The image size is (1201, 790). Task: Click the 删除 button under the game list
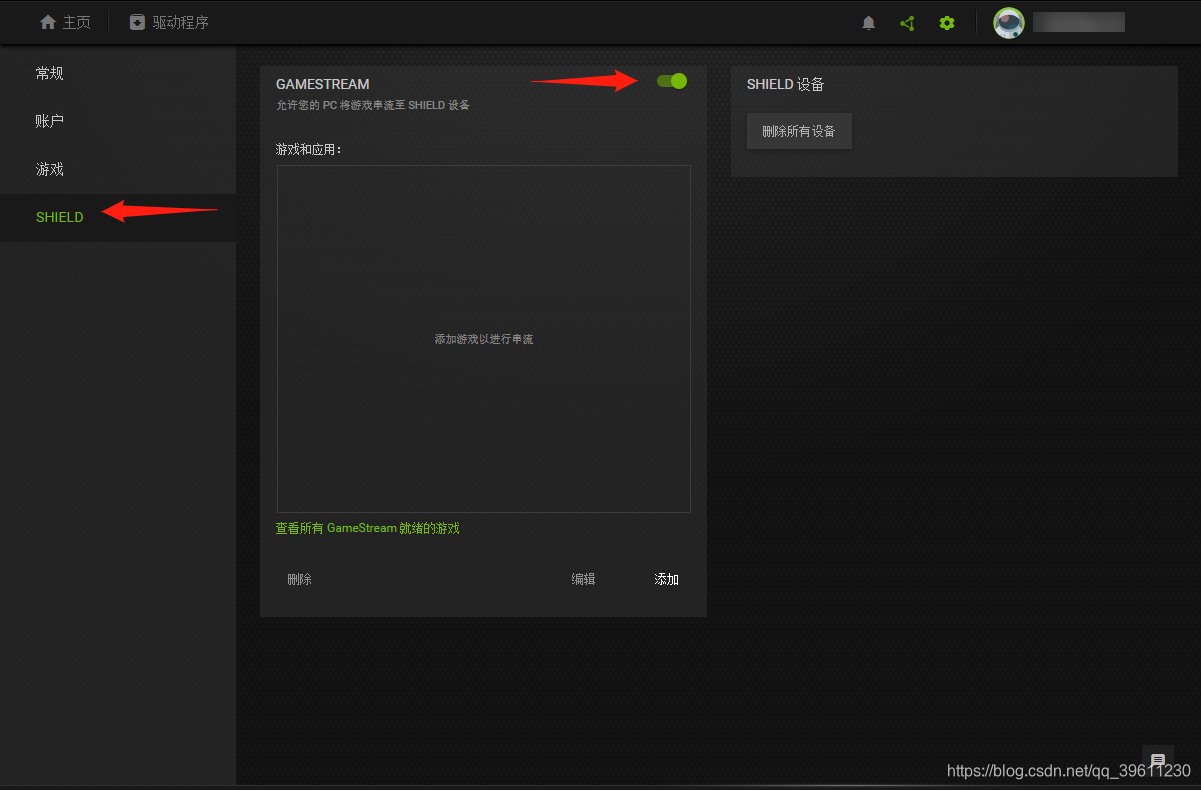[300, 579]
